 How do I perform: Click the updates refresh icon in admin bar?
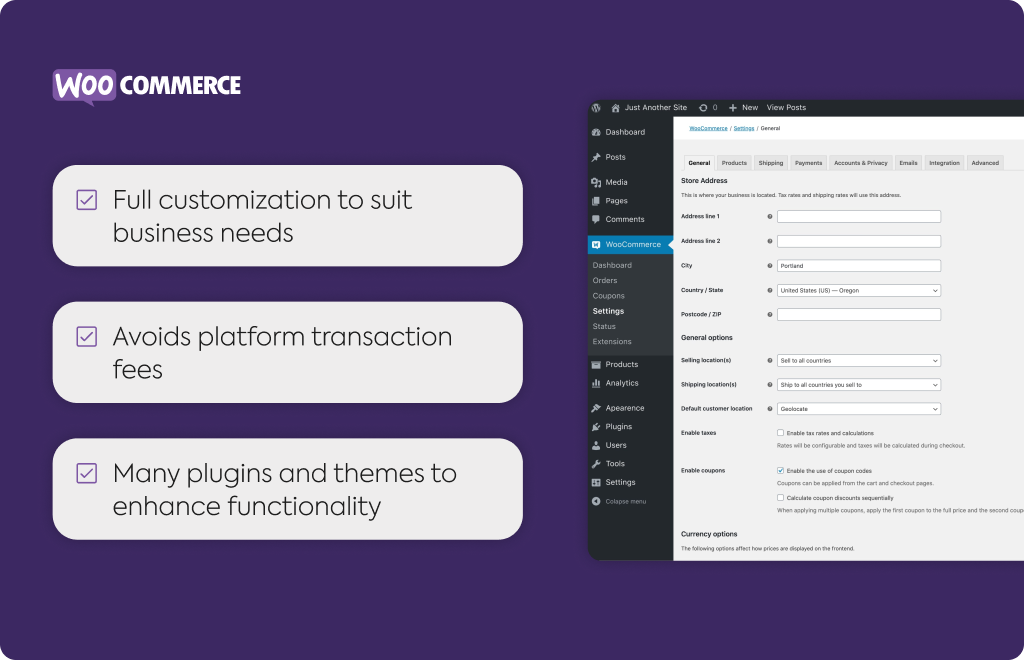tap(703, 108)
